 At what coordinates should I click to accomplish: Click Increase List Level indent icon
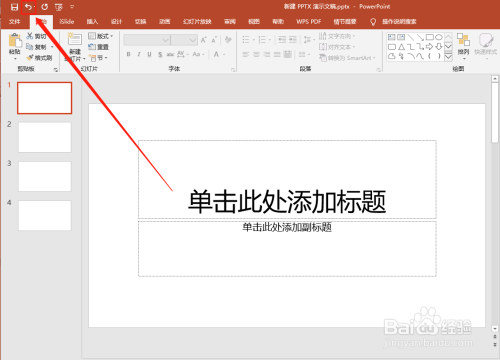point(293,40)
